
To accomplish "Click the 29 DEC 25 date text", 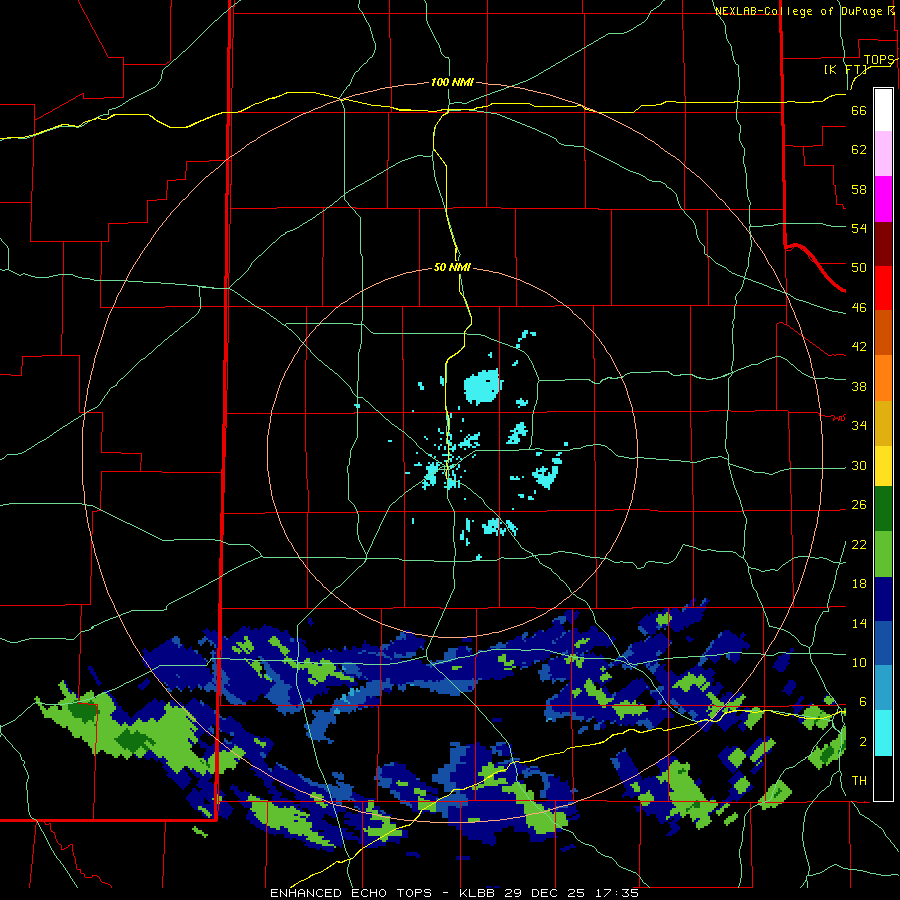I will pos(544,893).
